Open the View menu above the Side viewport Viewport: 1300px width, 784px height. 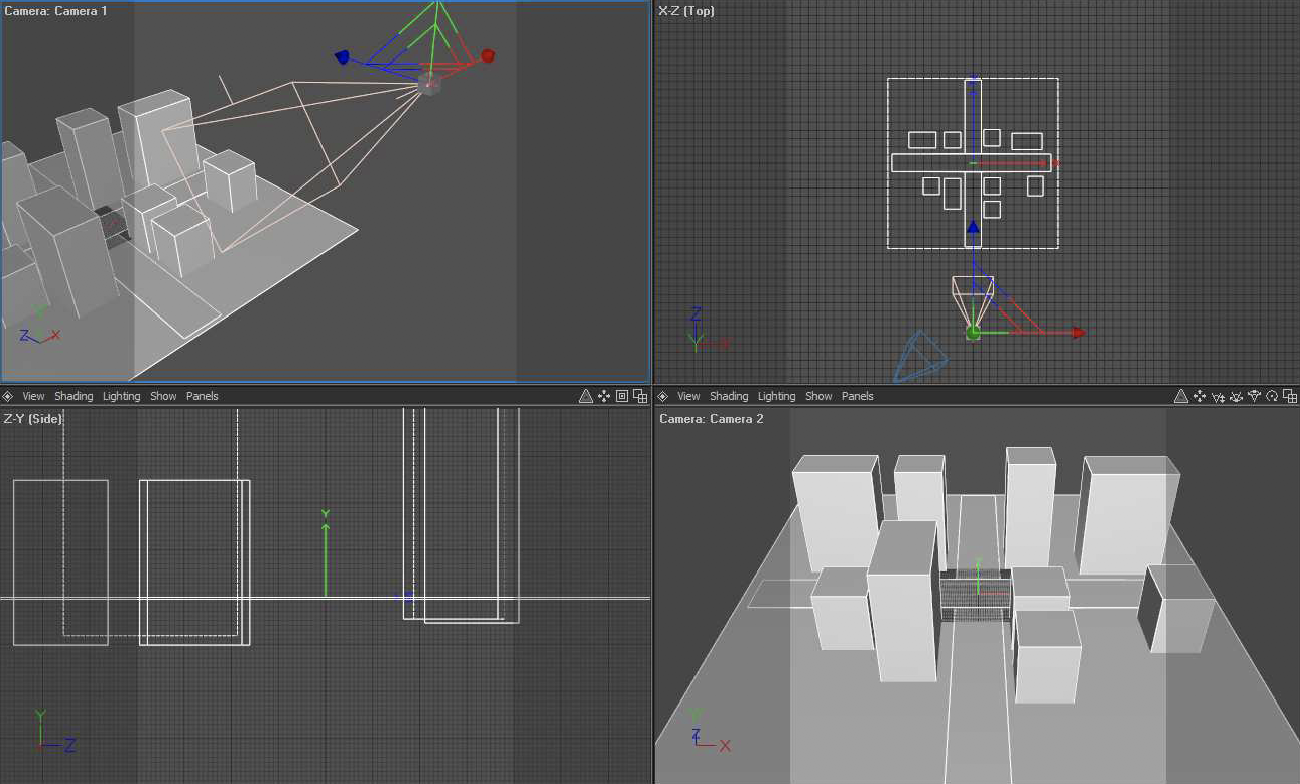(33, 396)
